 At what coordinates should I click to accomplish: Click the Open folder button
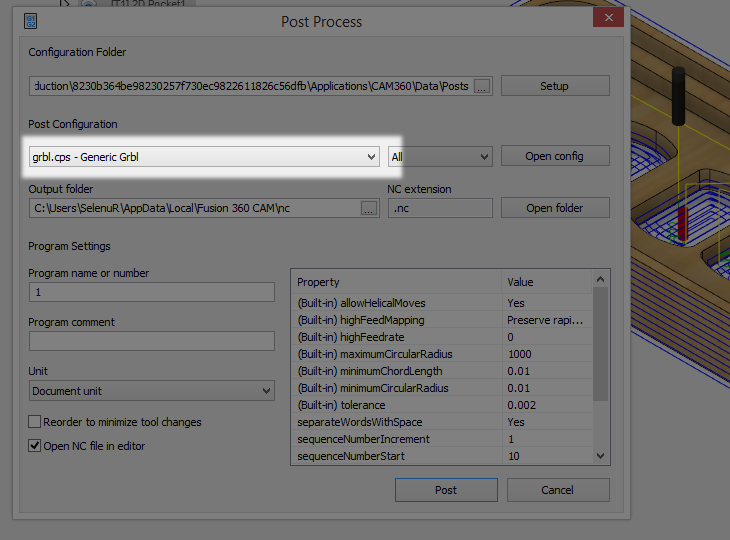(554, 208)
